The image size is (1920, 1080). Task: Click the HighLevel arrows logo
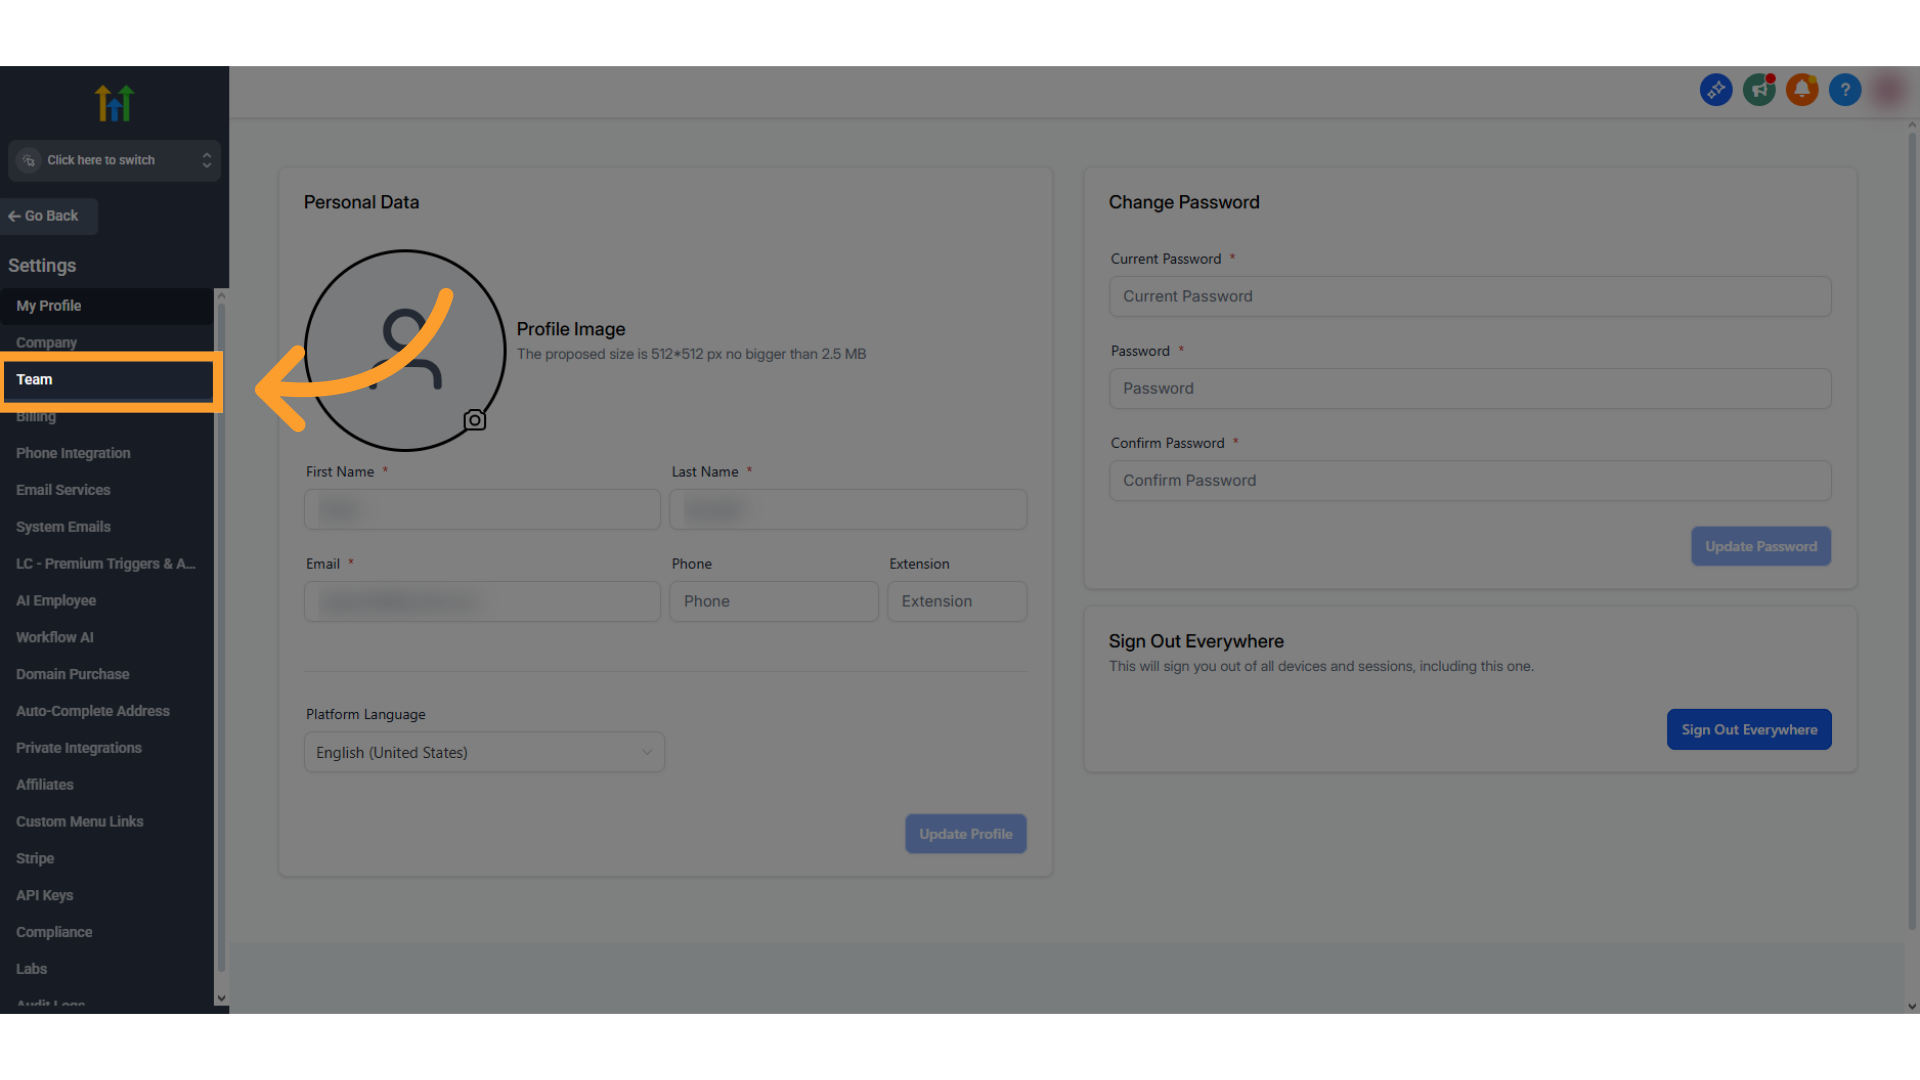(x=114, y=103)
